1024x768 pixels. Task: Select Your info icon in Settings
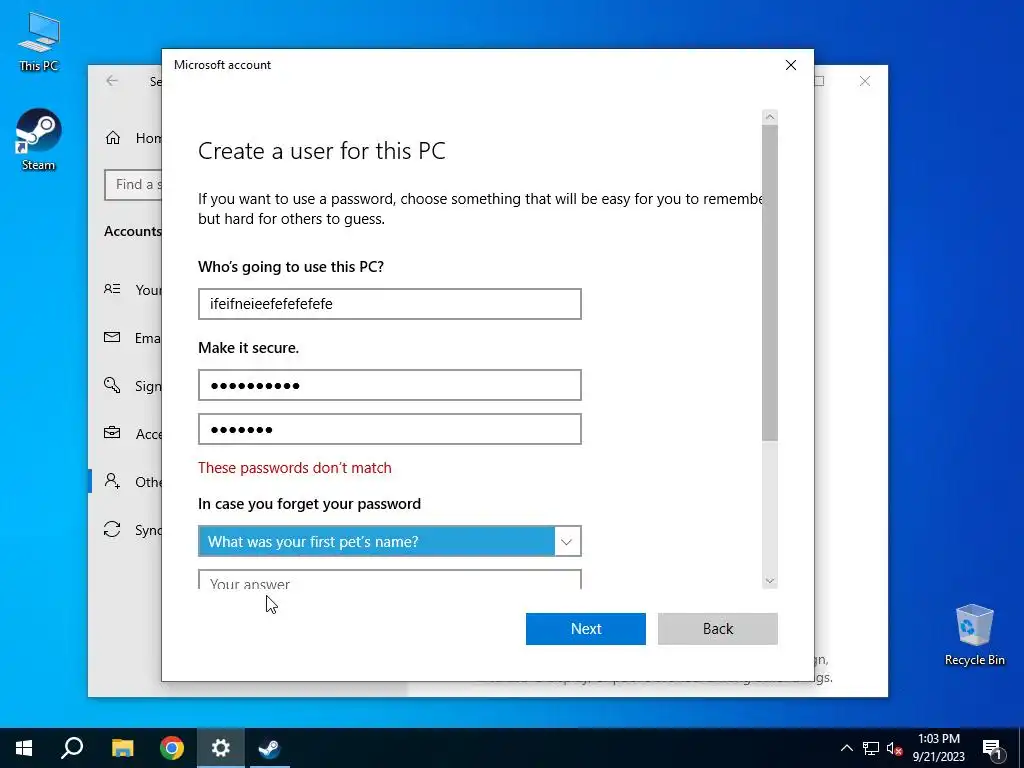[x=112, y=289]
